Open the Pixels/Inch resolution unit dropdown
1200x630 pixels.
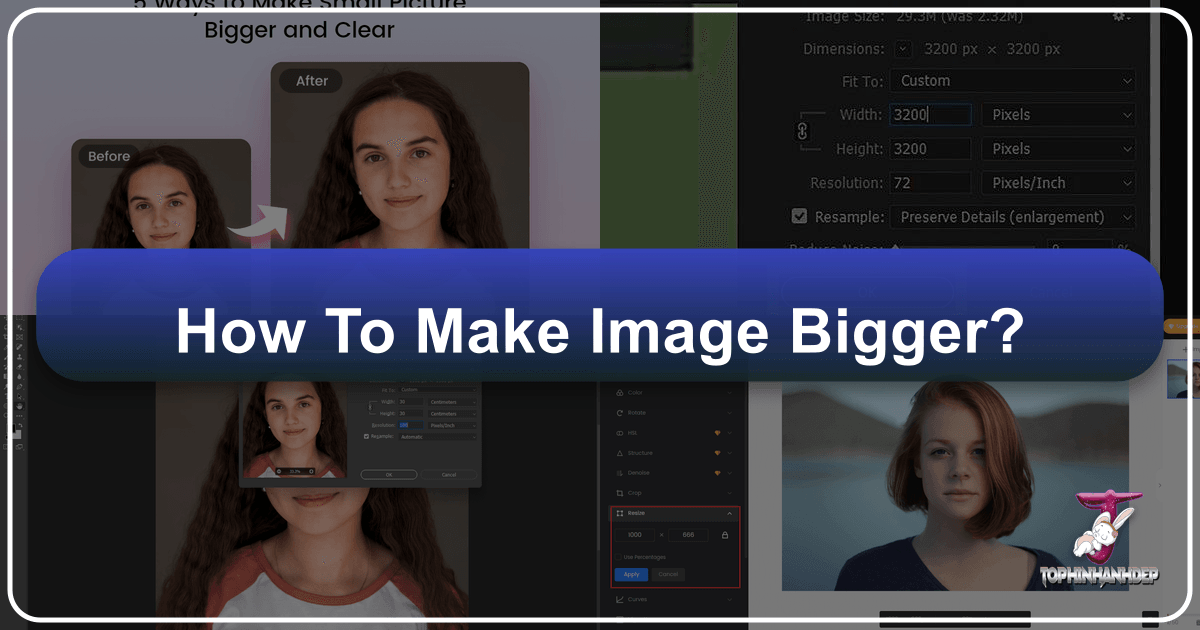(x=1058, y=183)
